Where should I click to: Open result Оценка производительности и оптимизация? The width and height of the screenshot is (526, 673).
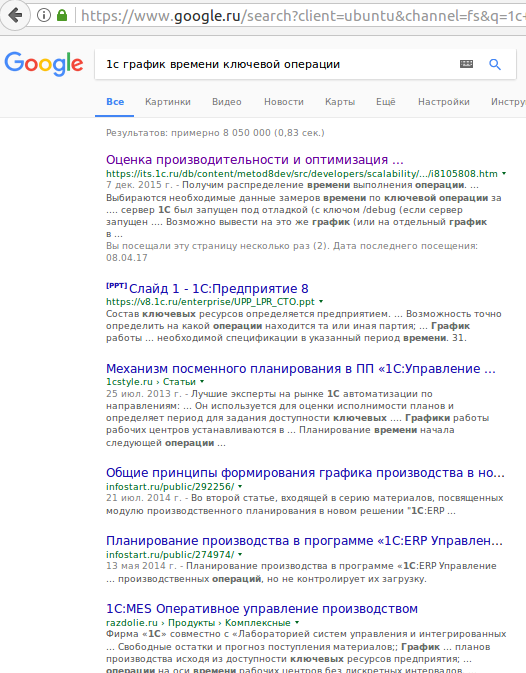tap(255, 160)
